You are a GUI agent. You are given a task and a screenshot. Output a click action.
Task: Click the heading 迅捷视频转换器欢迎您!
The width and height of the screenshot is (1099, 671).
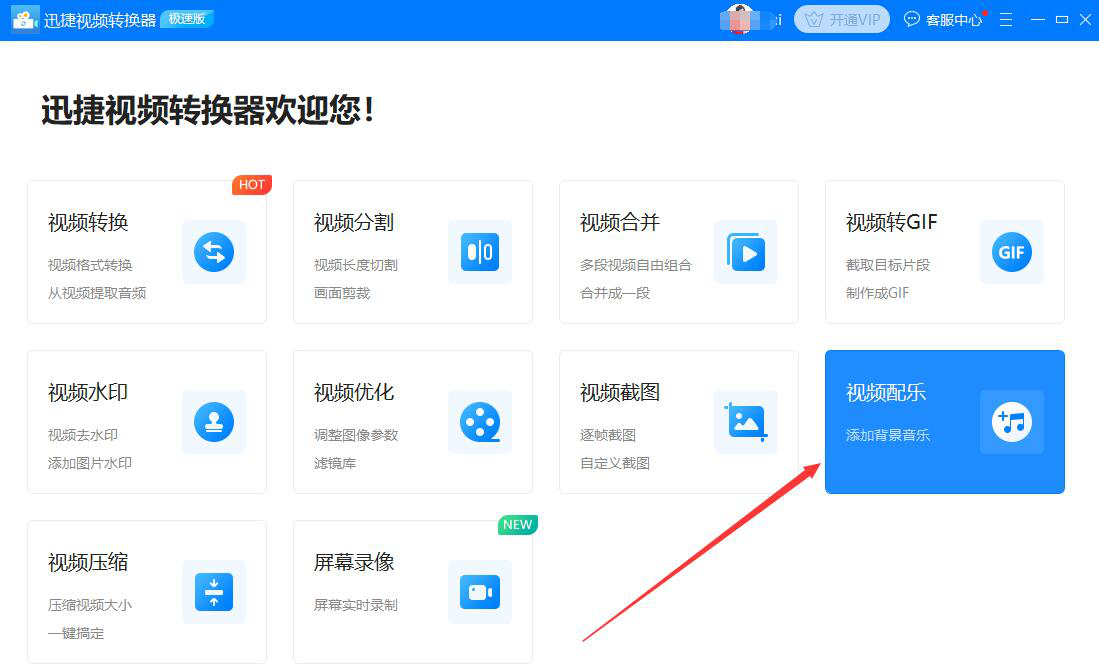207,110
